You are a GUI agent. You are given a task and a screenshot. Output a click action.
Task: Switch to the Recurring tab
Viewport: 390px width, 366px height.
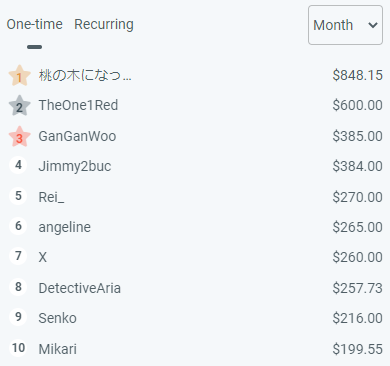104,24
